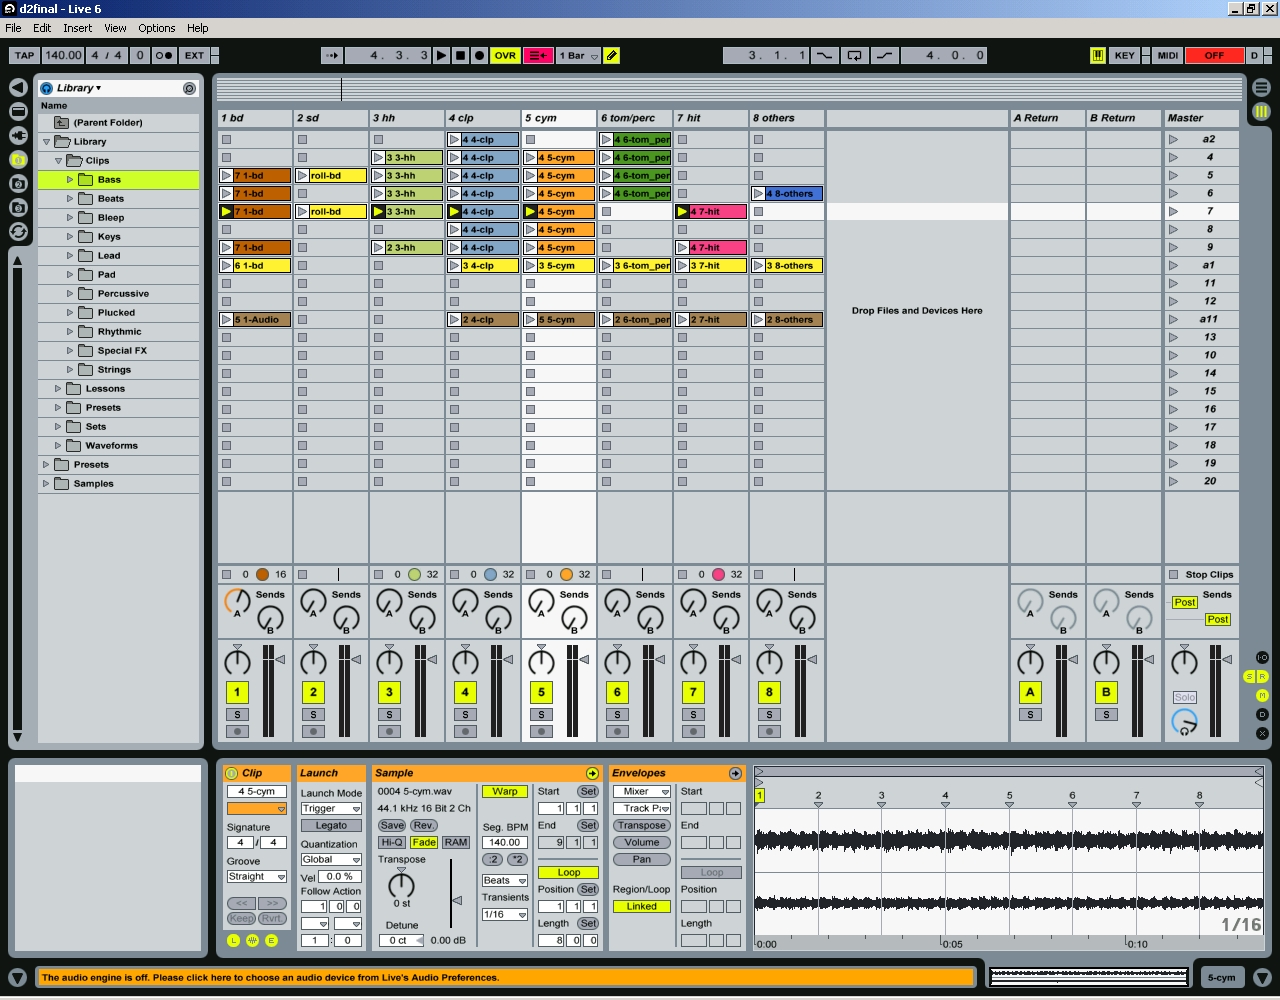Toggle the EXT sync switch
Viewport: 1280px width, 1000px height.
194,55
